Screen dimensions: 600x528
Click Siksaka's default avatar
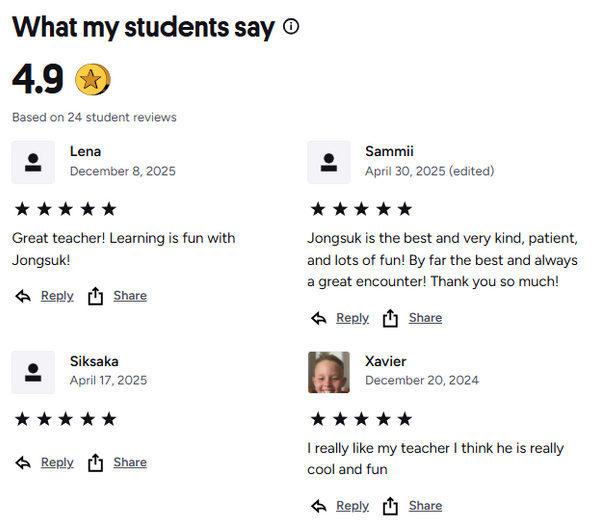coord(33,372)
